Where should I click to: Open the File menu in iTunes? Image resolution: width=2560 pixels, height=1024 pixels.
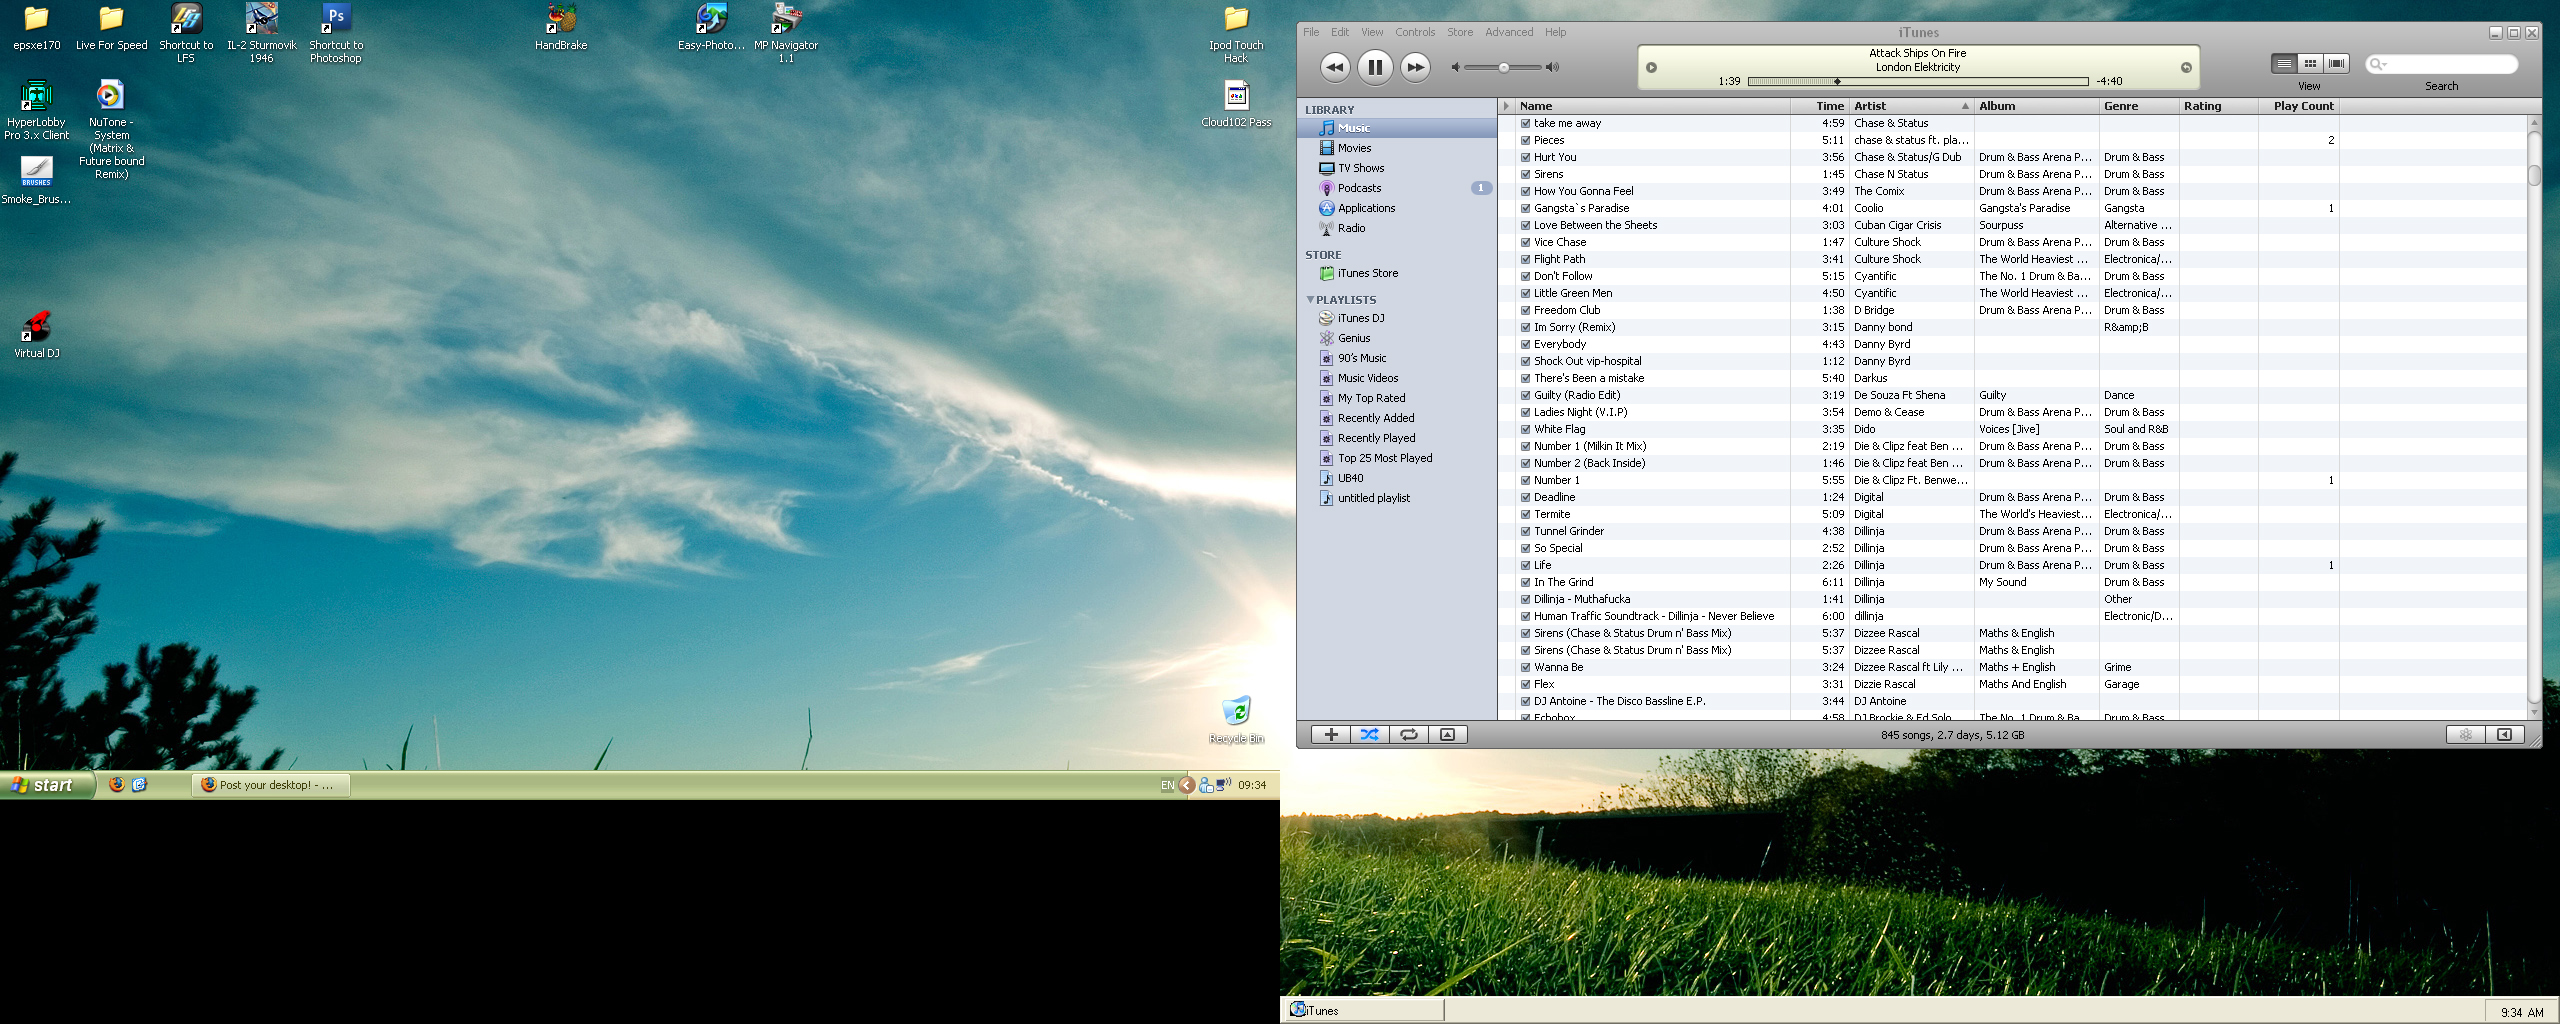click(1311, 32)
